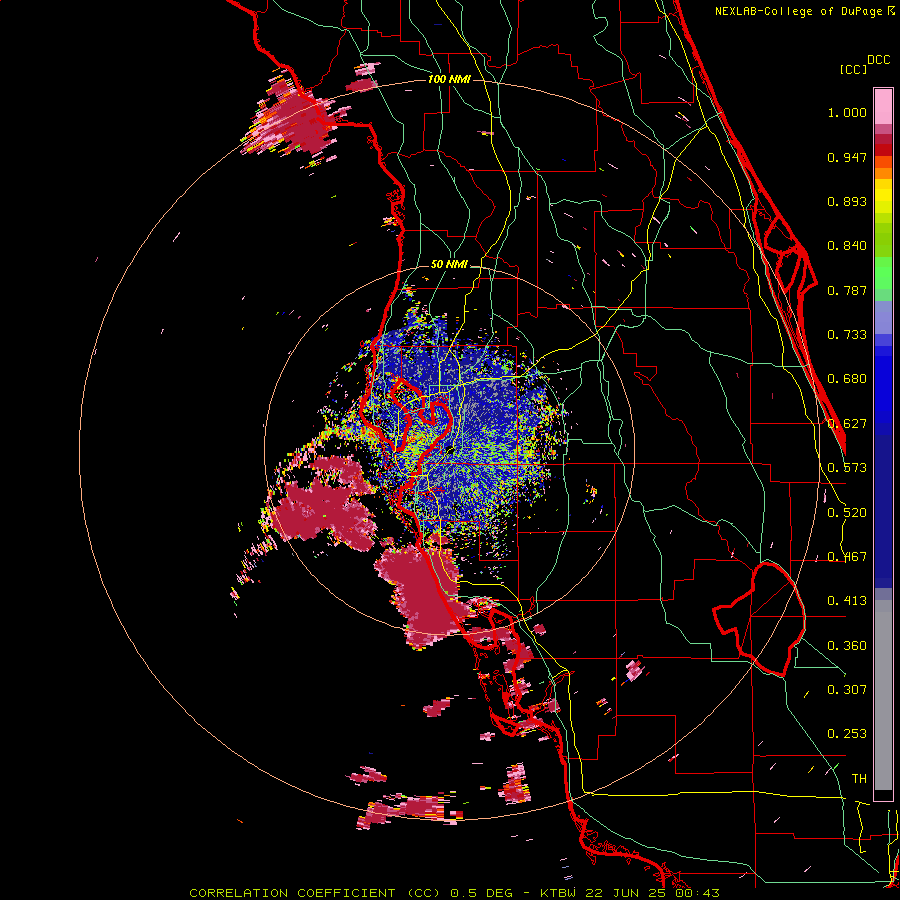Click the 0.307 value on the color scale
Viewport: 900px width, 900px height.
[x=847, y=689]
